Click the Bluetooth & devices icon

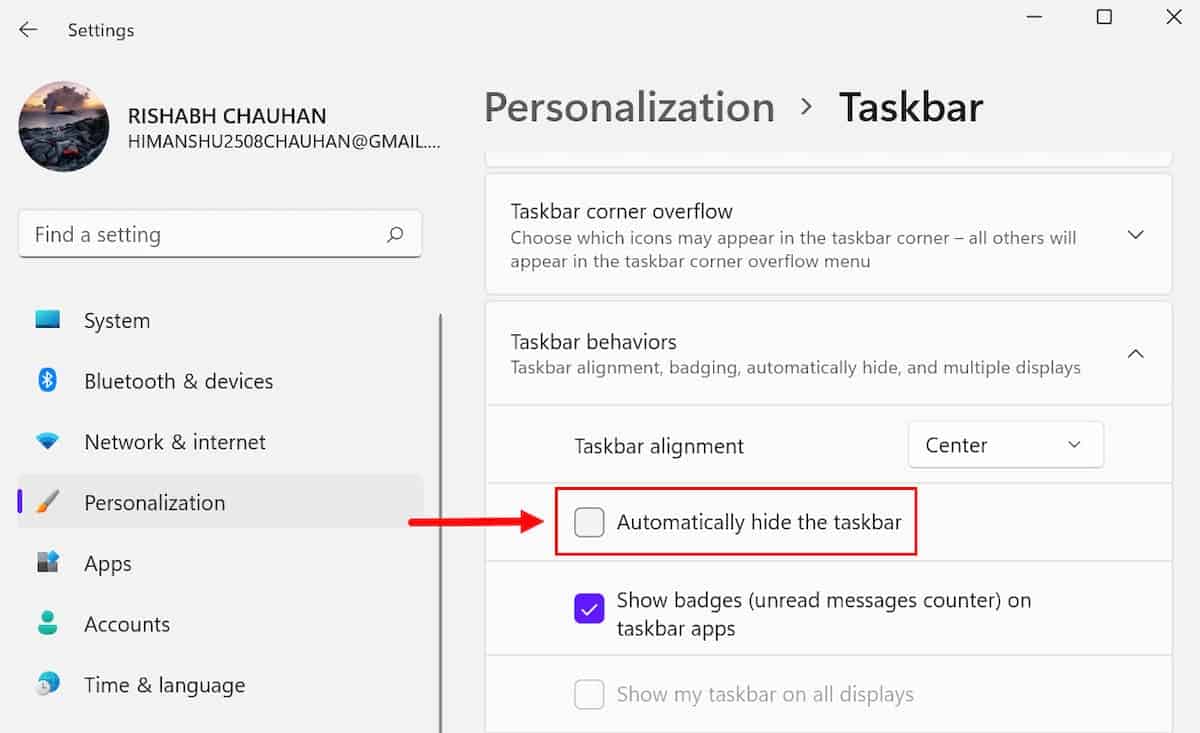47,381
